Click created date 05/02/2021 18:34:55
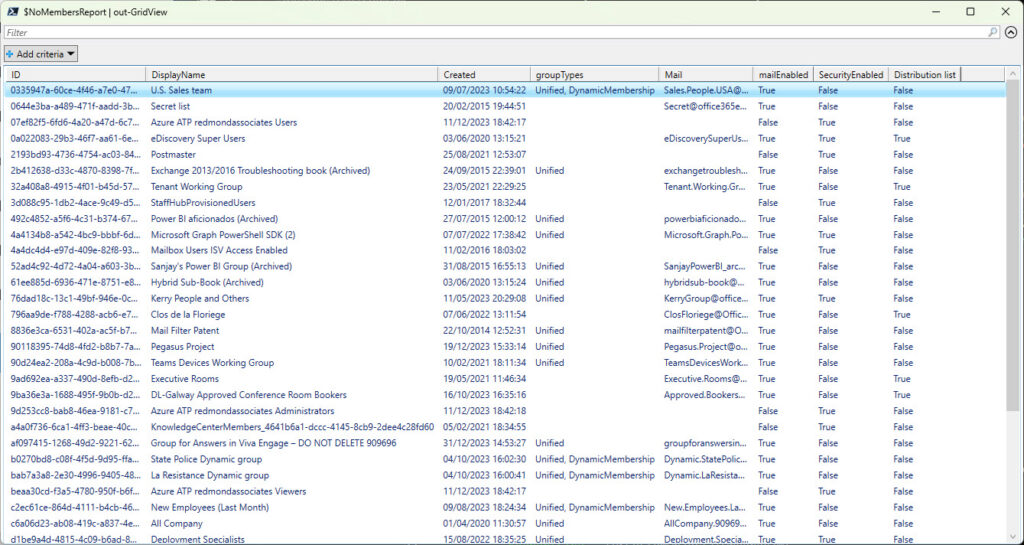Image resolution: width=1024 pixels, height=545 pixels. (x=485, y=427)
